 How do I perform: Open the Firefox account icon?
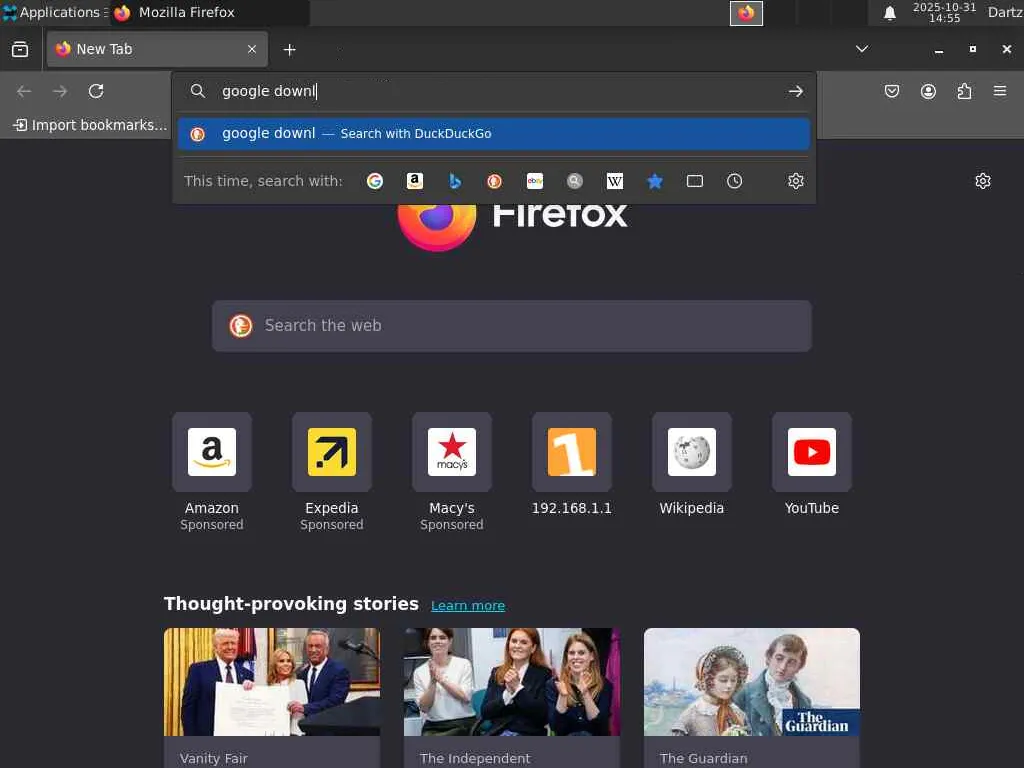click(928, 91)
